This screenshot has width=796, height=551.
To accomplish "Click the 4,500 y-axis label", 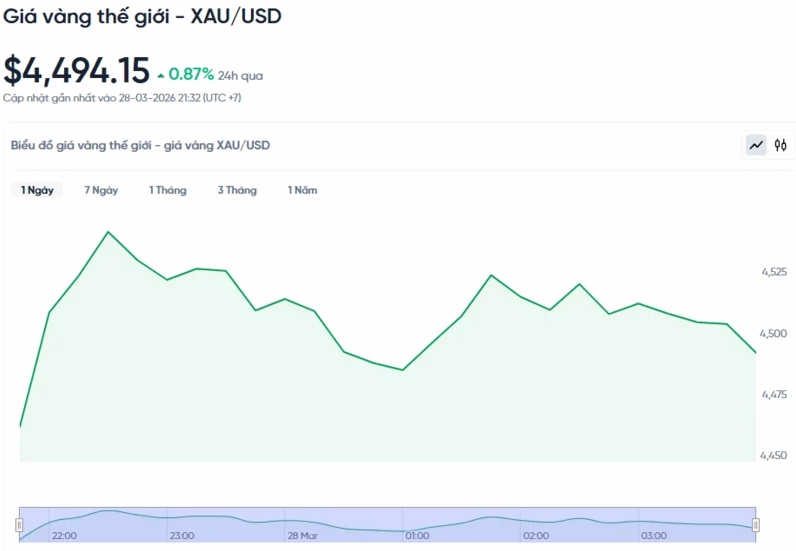I will 774,333.
